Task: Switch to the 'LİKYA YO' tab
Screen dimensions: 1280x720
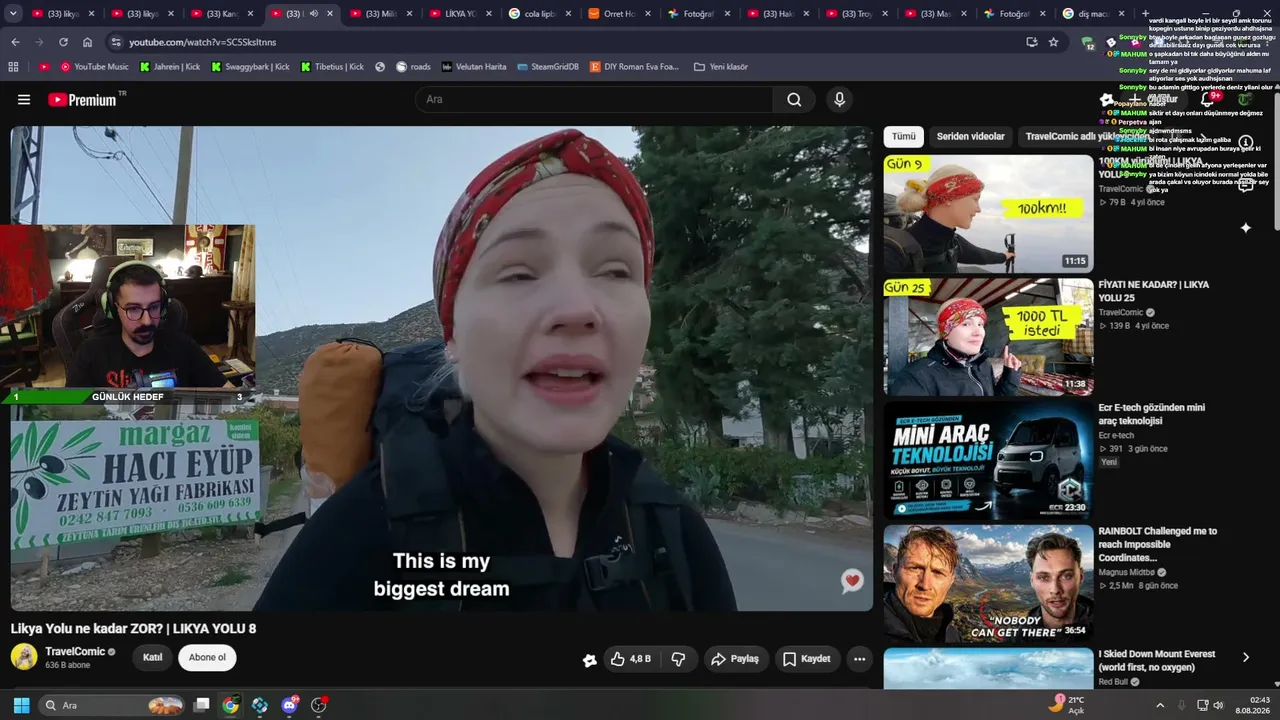Action: [x=461, y=14]
